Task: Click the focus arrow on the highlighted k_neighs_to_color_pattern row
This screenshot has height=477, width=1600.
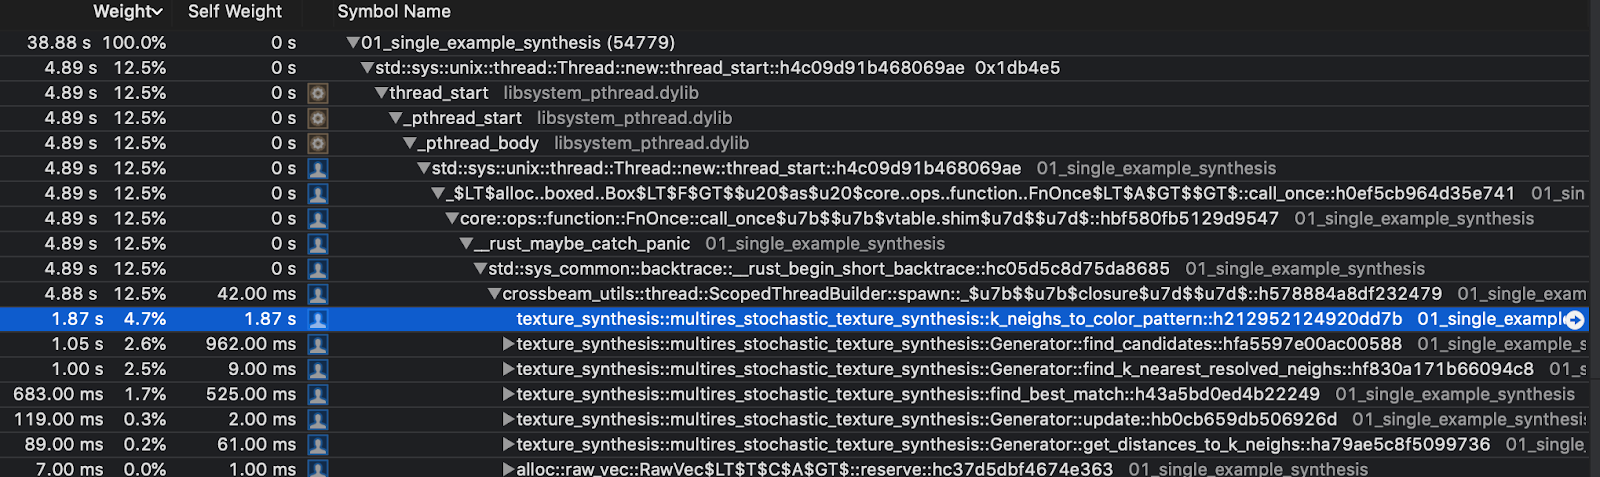Action: 1575,320
